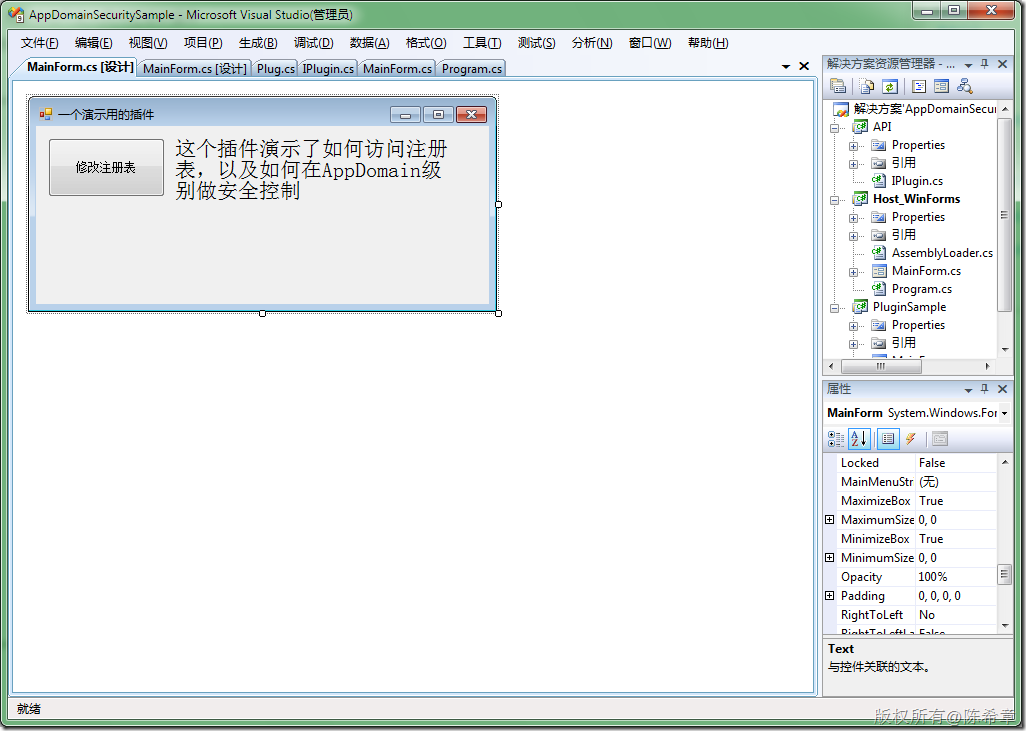Switch property grid to Categorized view
Viewport: 1026px width, 731px height.
coord(836,438)
